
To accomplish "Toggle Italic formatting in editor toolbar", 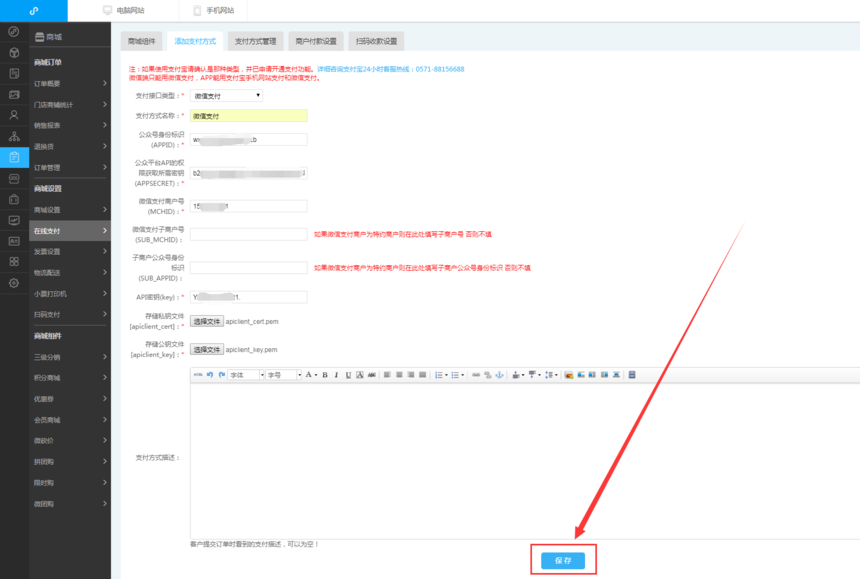I will (x=336, y=374).
